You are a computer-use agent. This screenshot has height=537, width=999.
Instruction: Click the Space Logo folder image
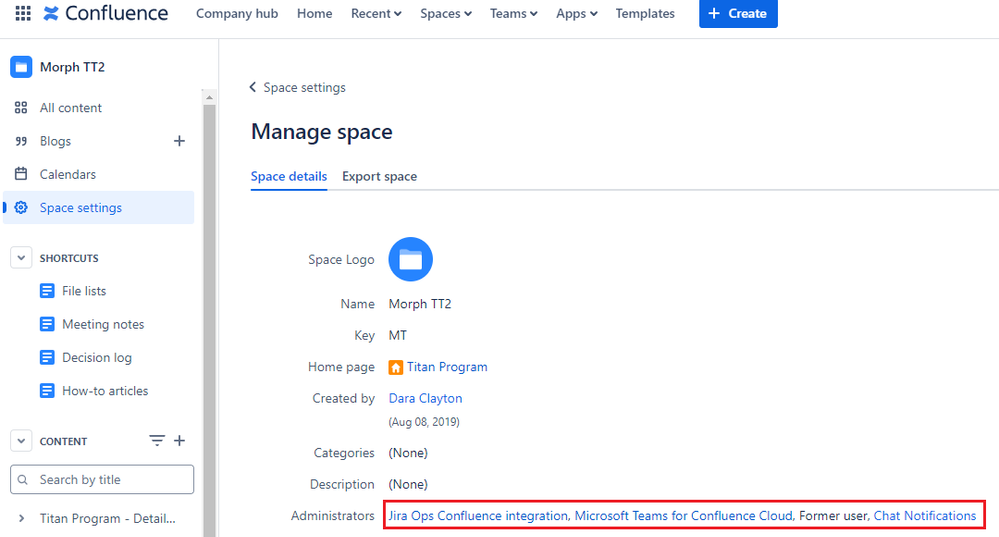point(410,259)
